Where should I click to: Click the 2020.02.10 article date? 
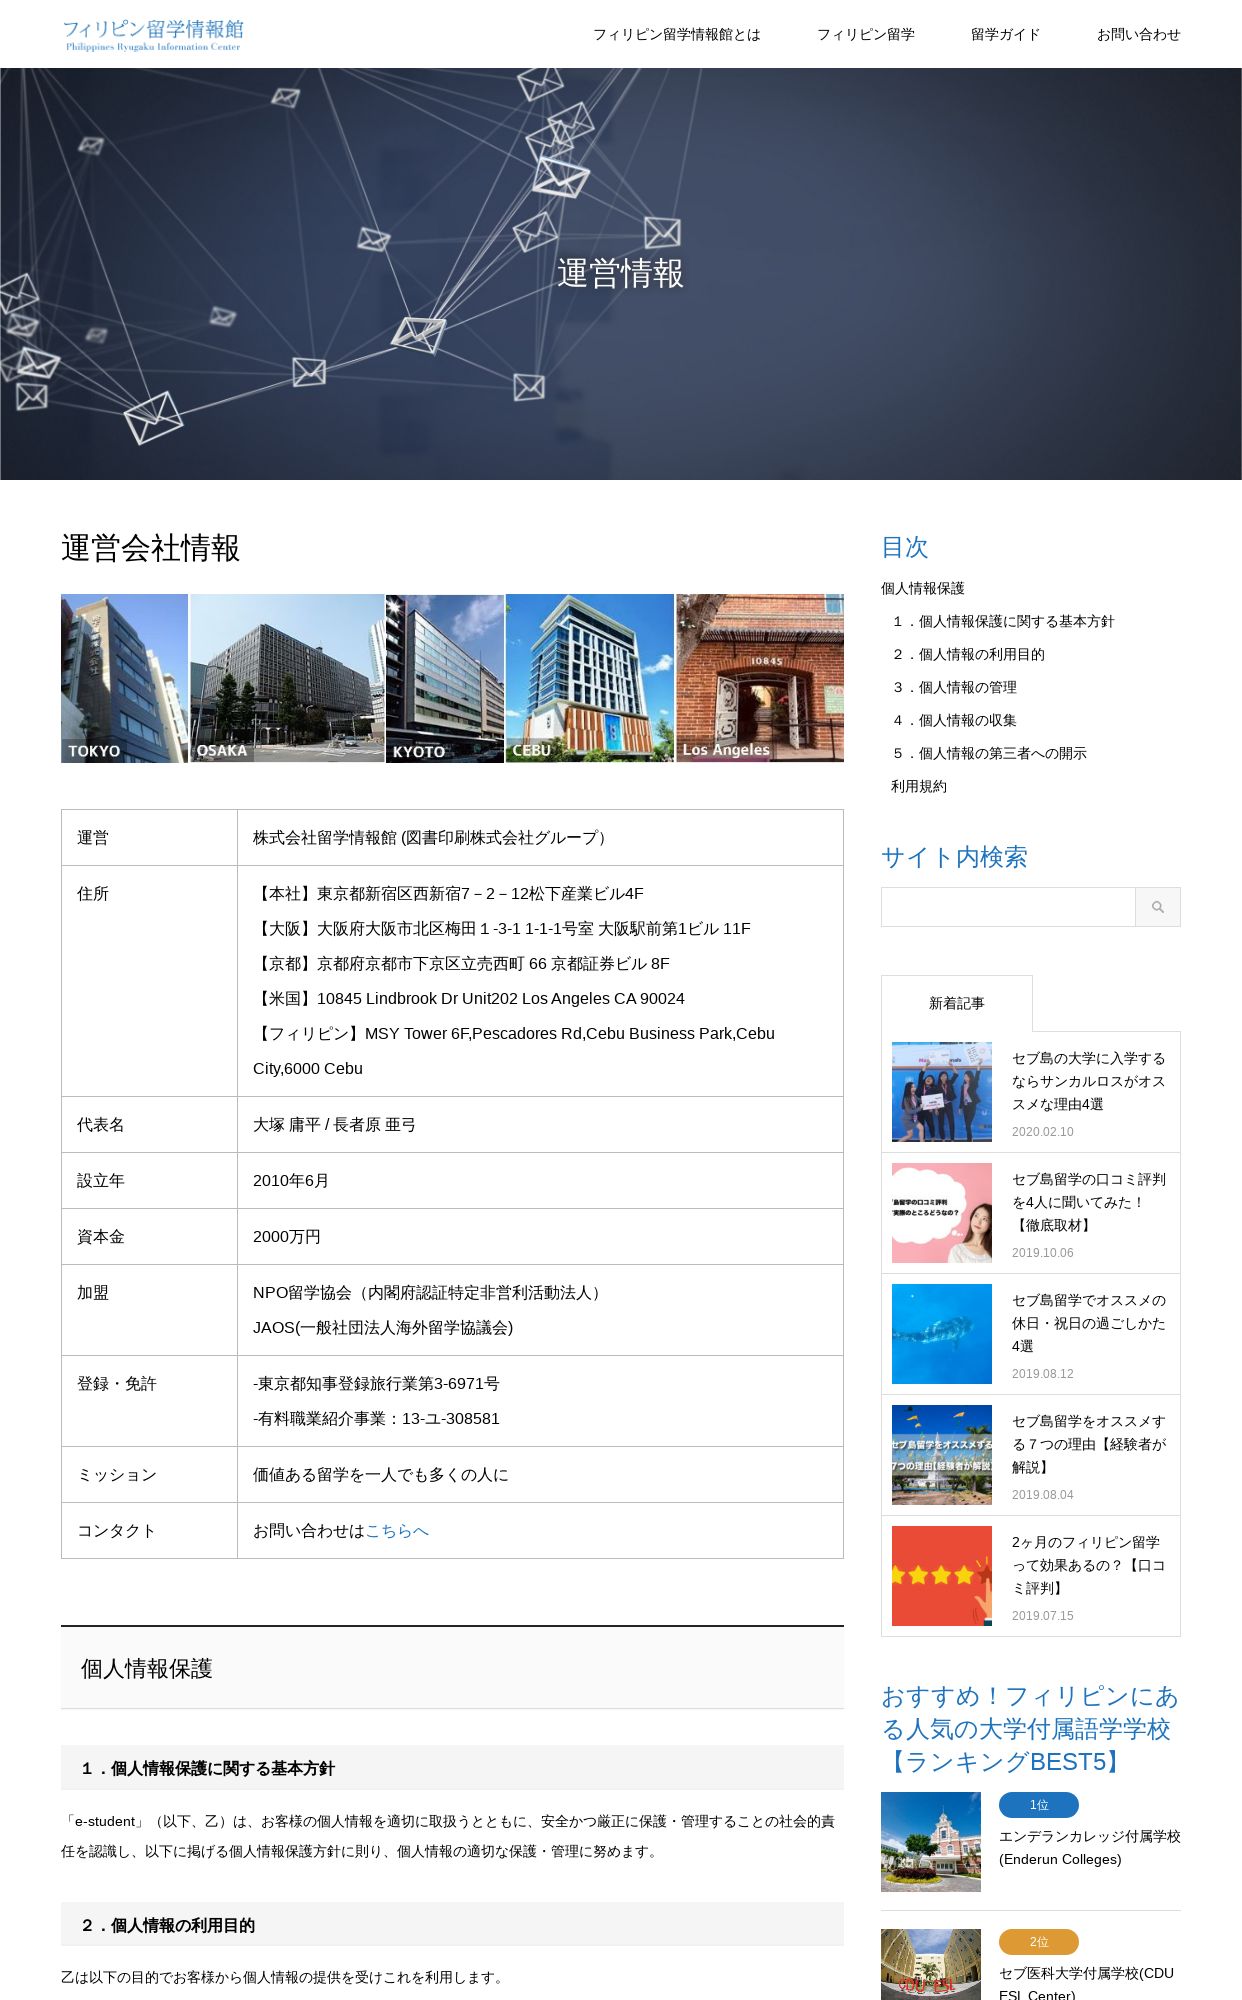(1042, 1132)
